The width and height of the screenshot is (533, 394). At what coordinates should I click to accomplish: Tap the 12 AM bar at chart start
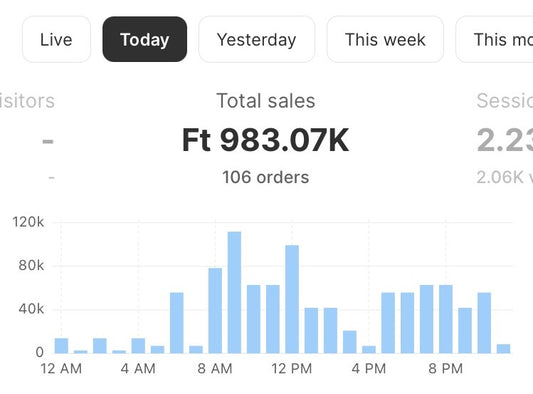(62, 346)
